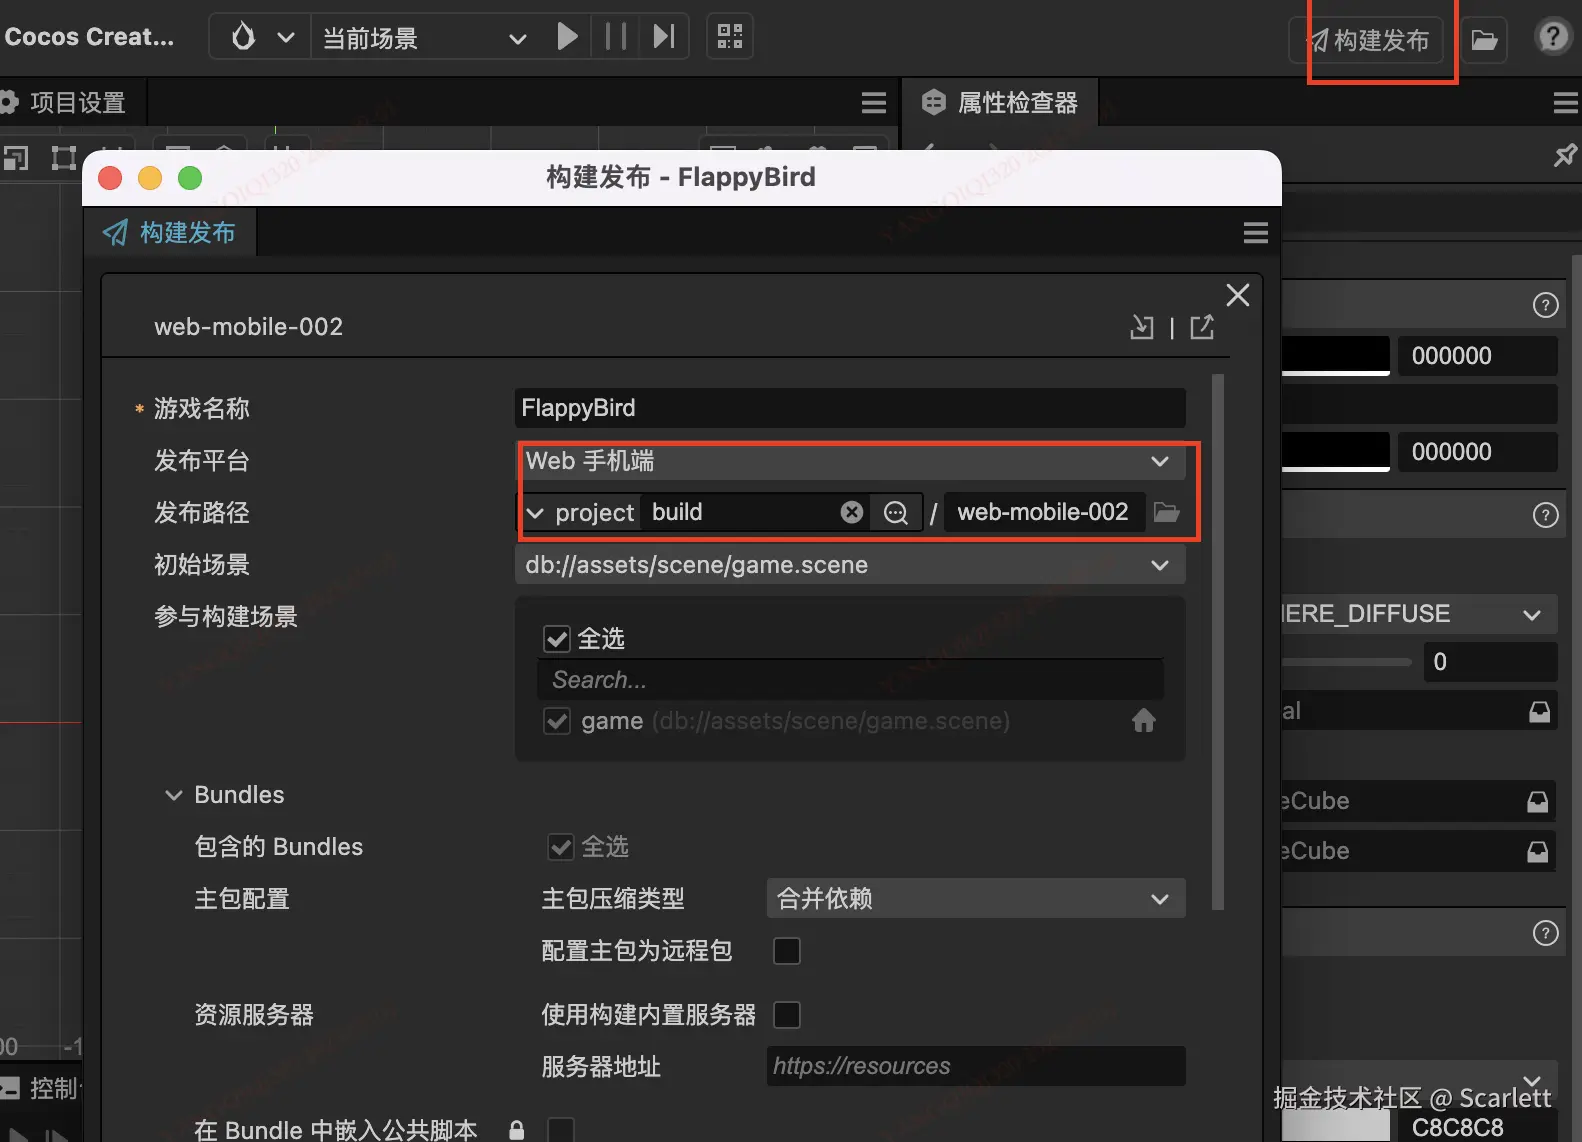Open the 构建发布 build button in top toolbar
Image resolution: width=1582 pixels, height=1142 pixels.
pos(1367,40)
